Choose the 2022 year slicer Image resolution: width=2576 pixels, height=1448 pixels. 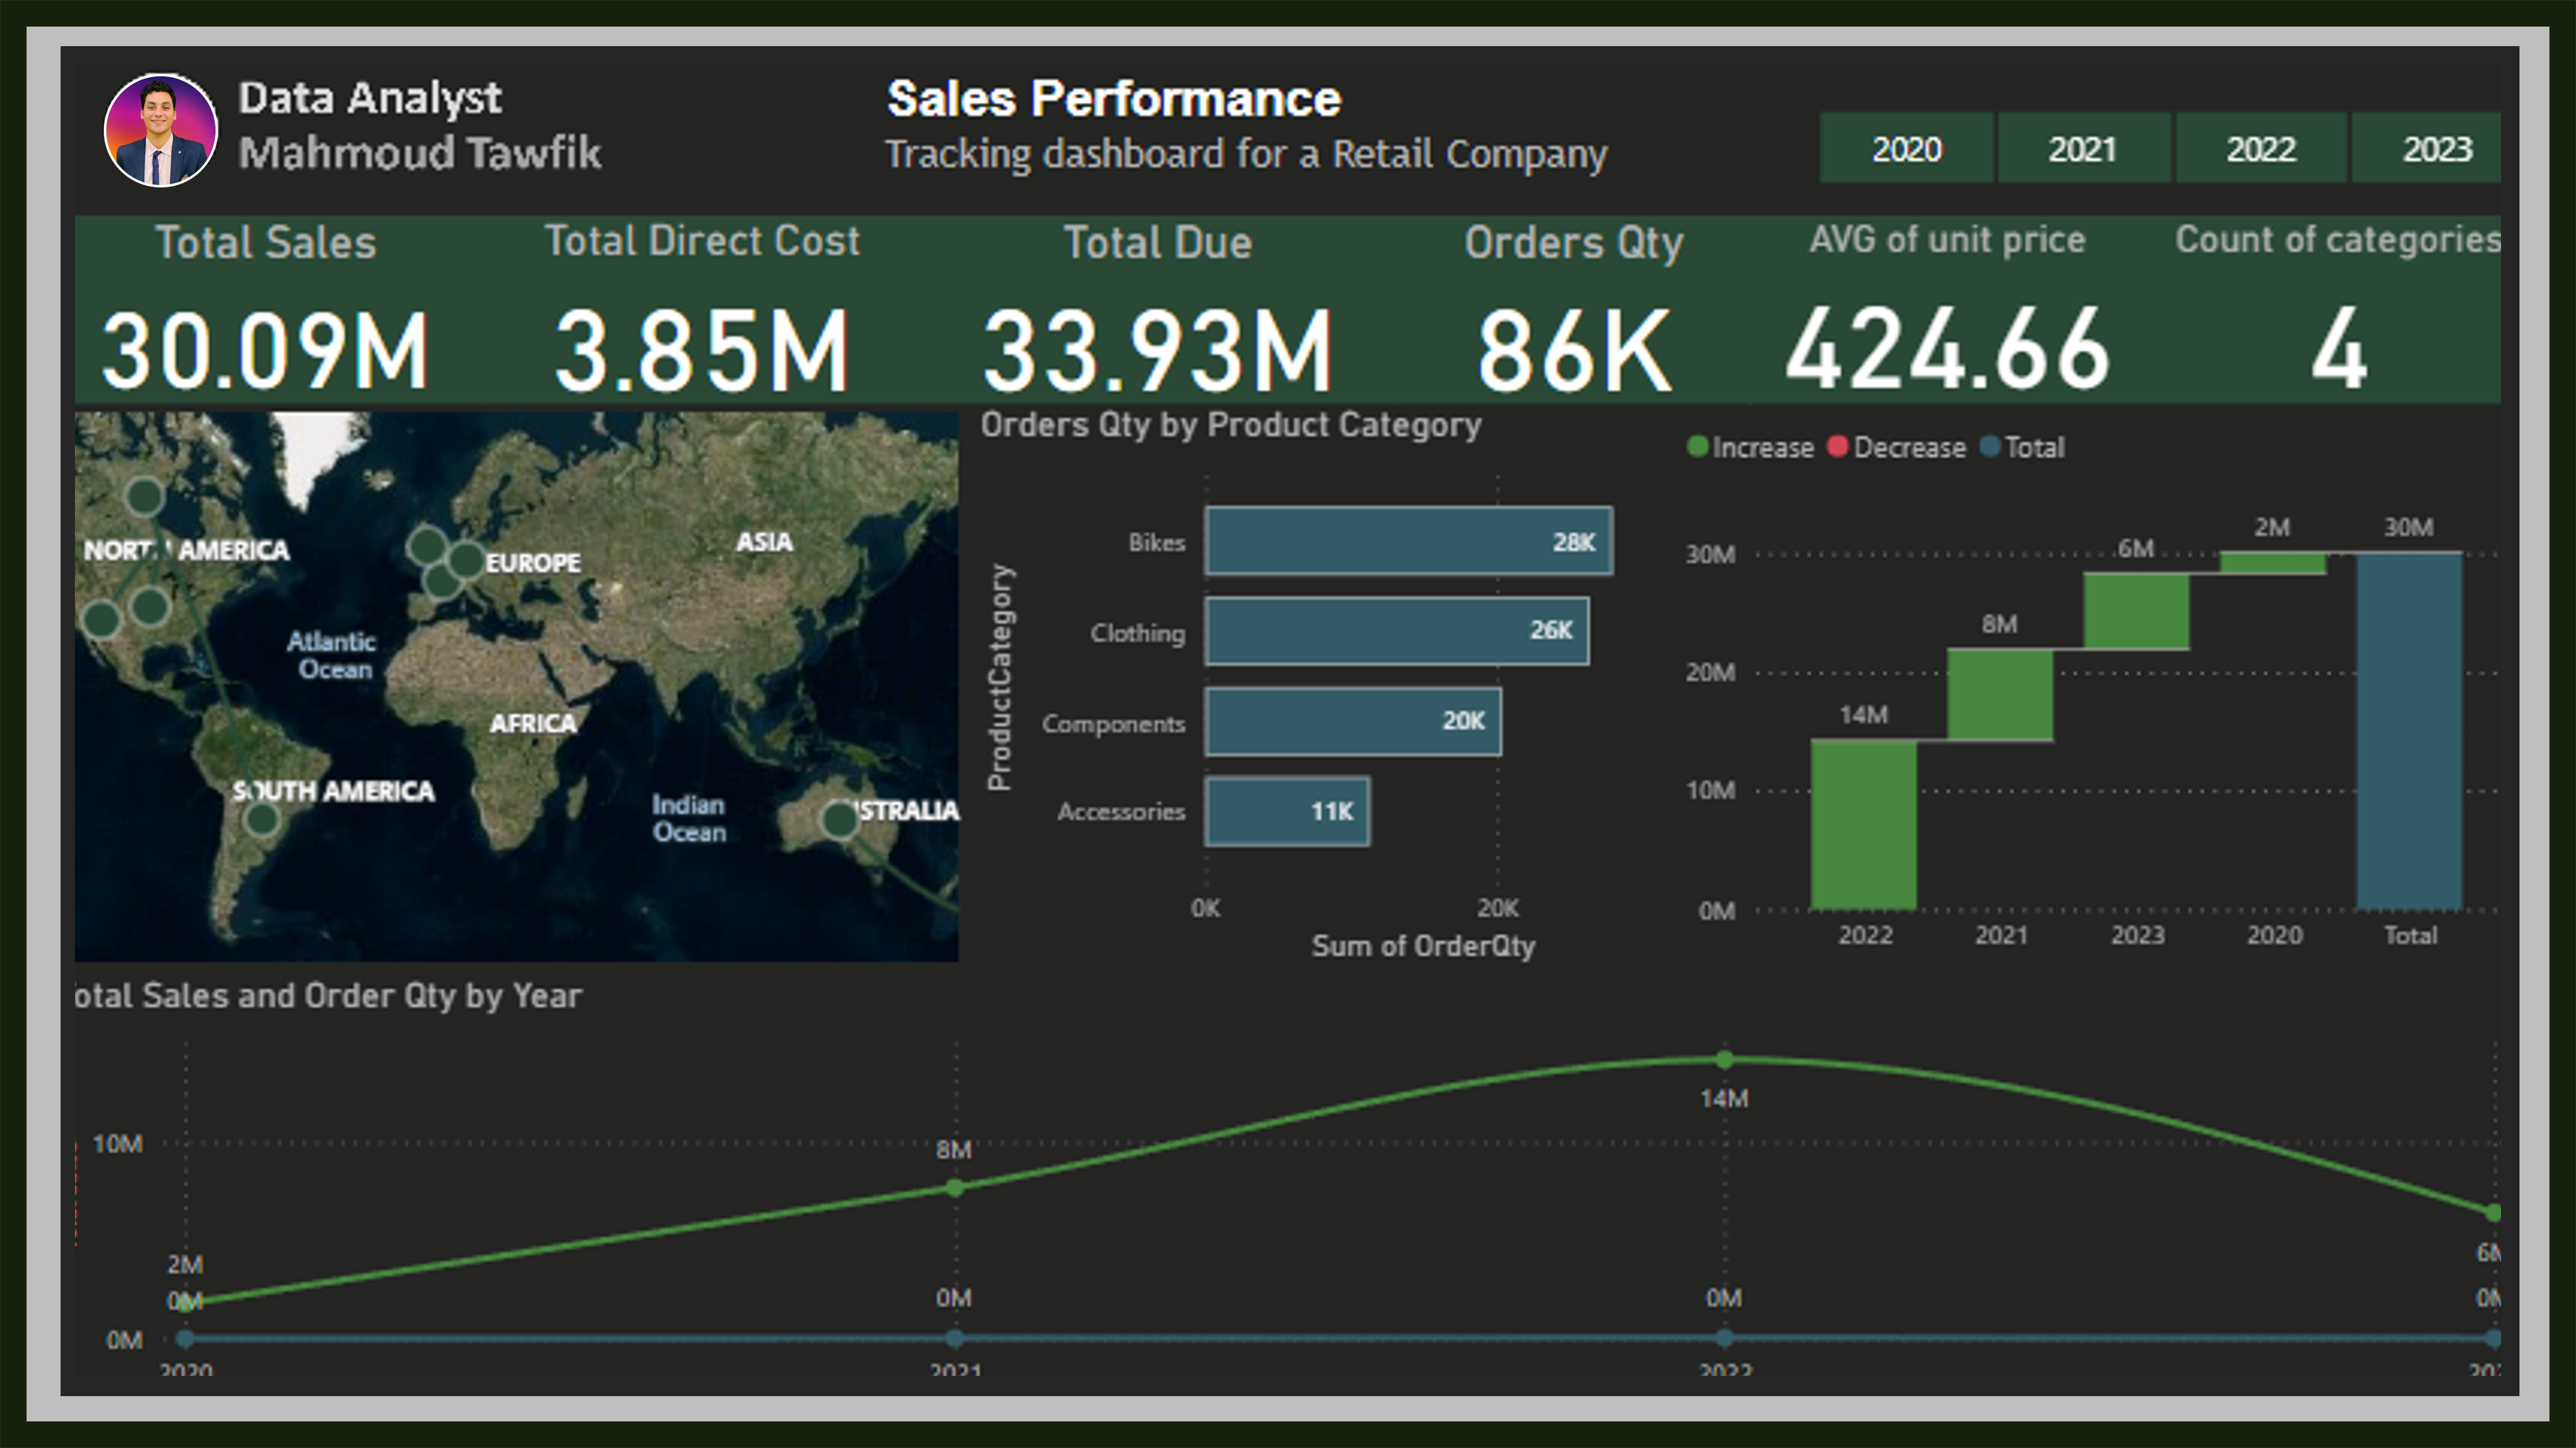[2260, 148]
